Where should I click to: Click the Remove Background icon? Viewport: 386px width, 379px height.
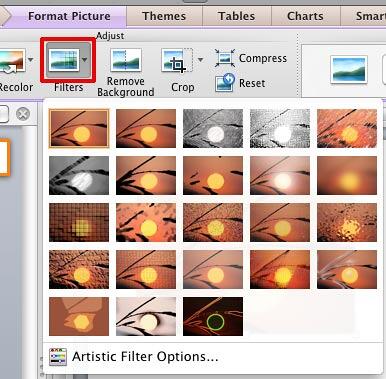pos(126,60)
